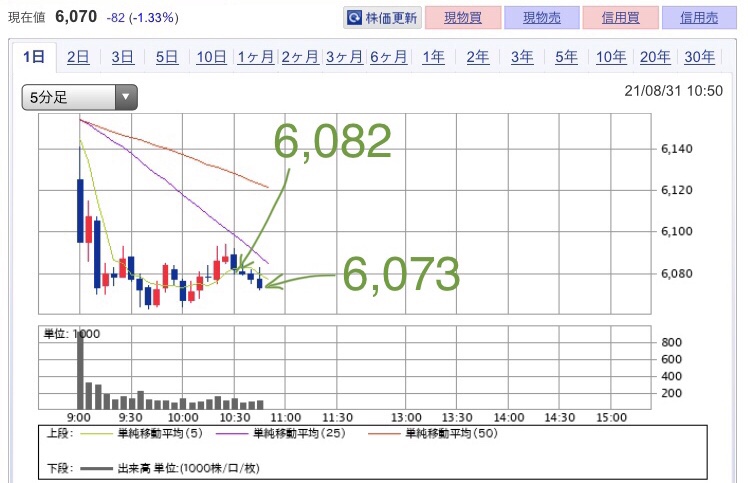Switch to the 2年 period tab

pyautogui.click(x=478, y=57)
